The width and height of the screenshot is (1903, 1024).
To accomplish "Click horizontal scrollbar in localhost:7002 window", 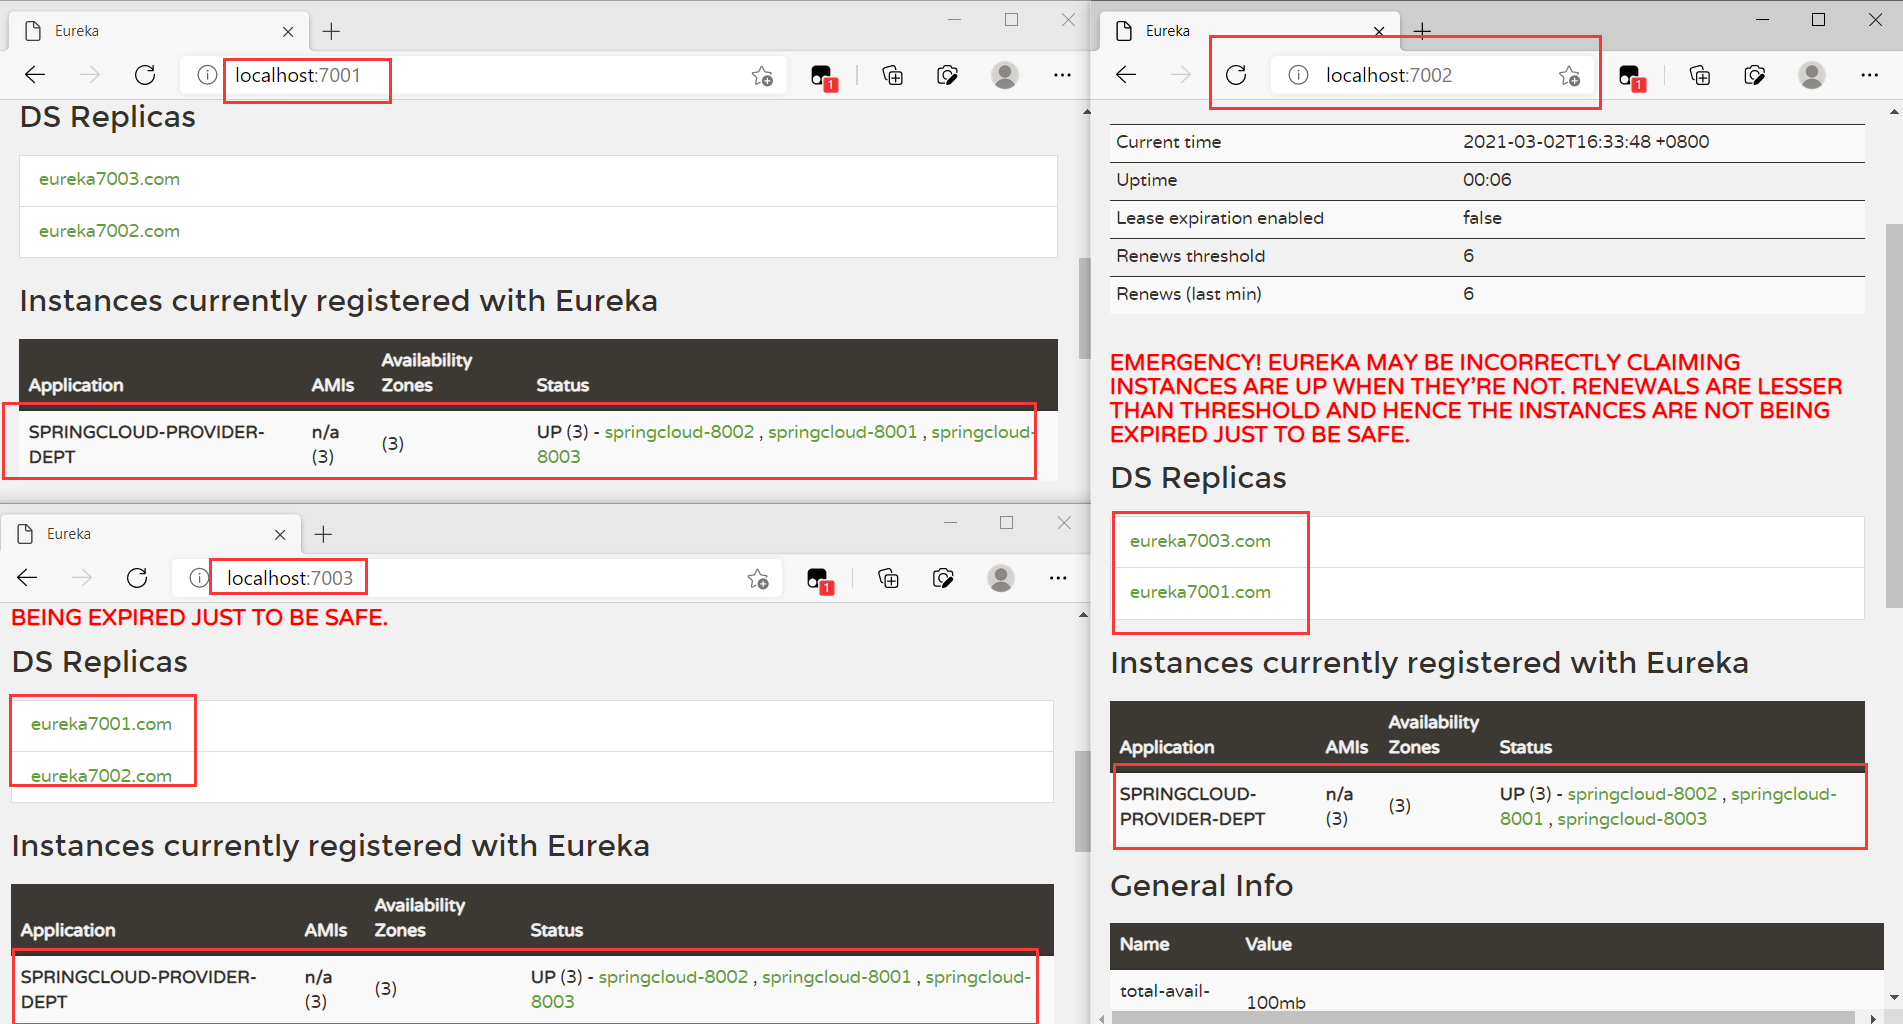I will (1483, 1017).
